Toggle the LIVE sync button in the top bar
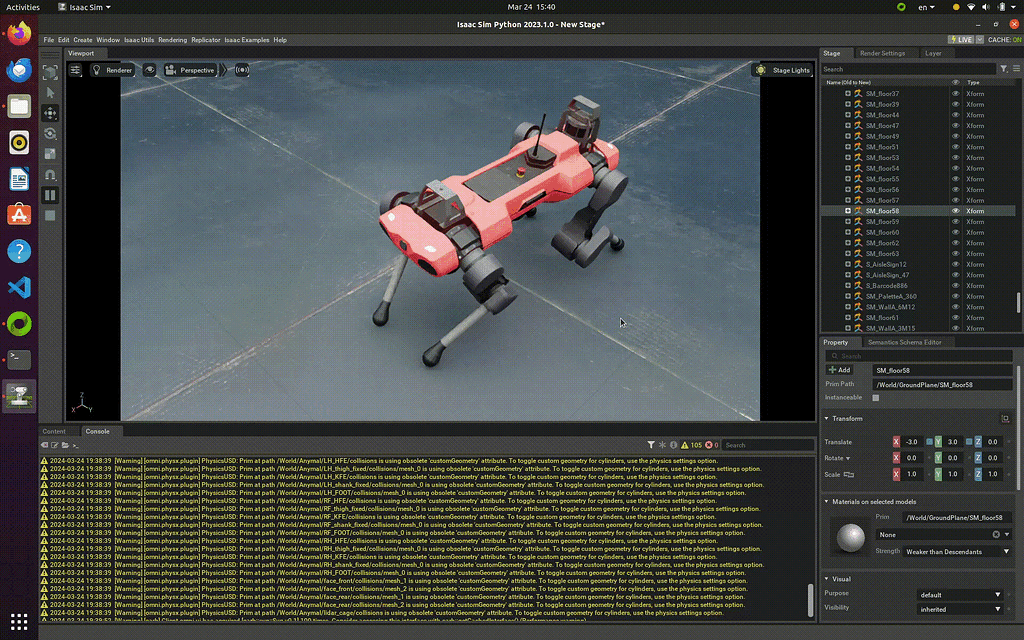 click(x=962, y=40)
